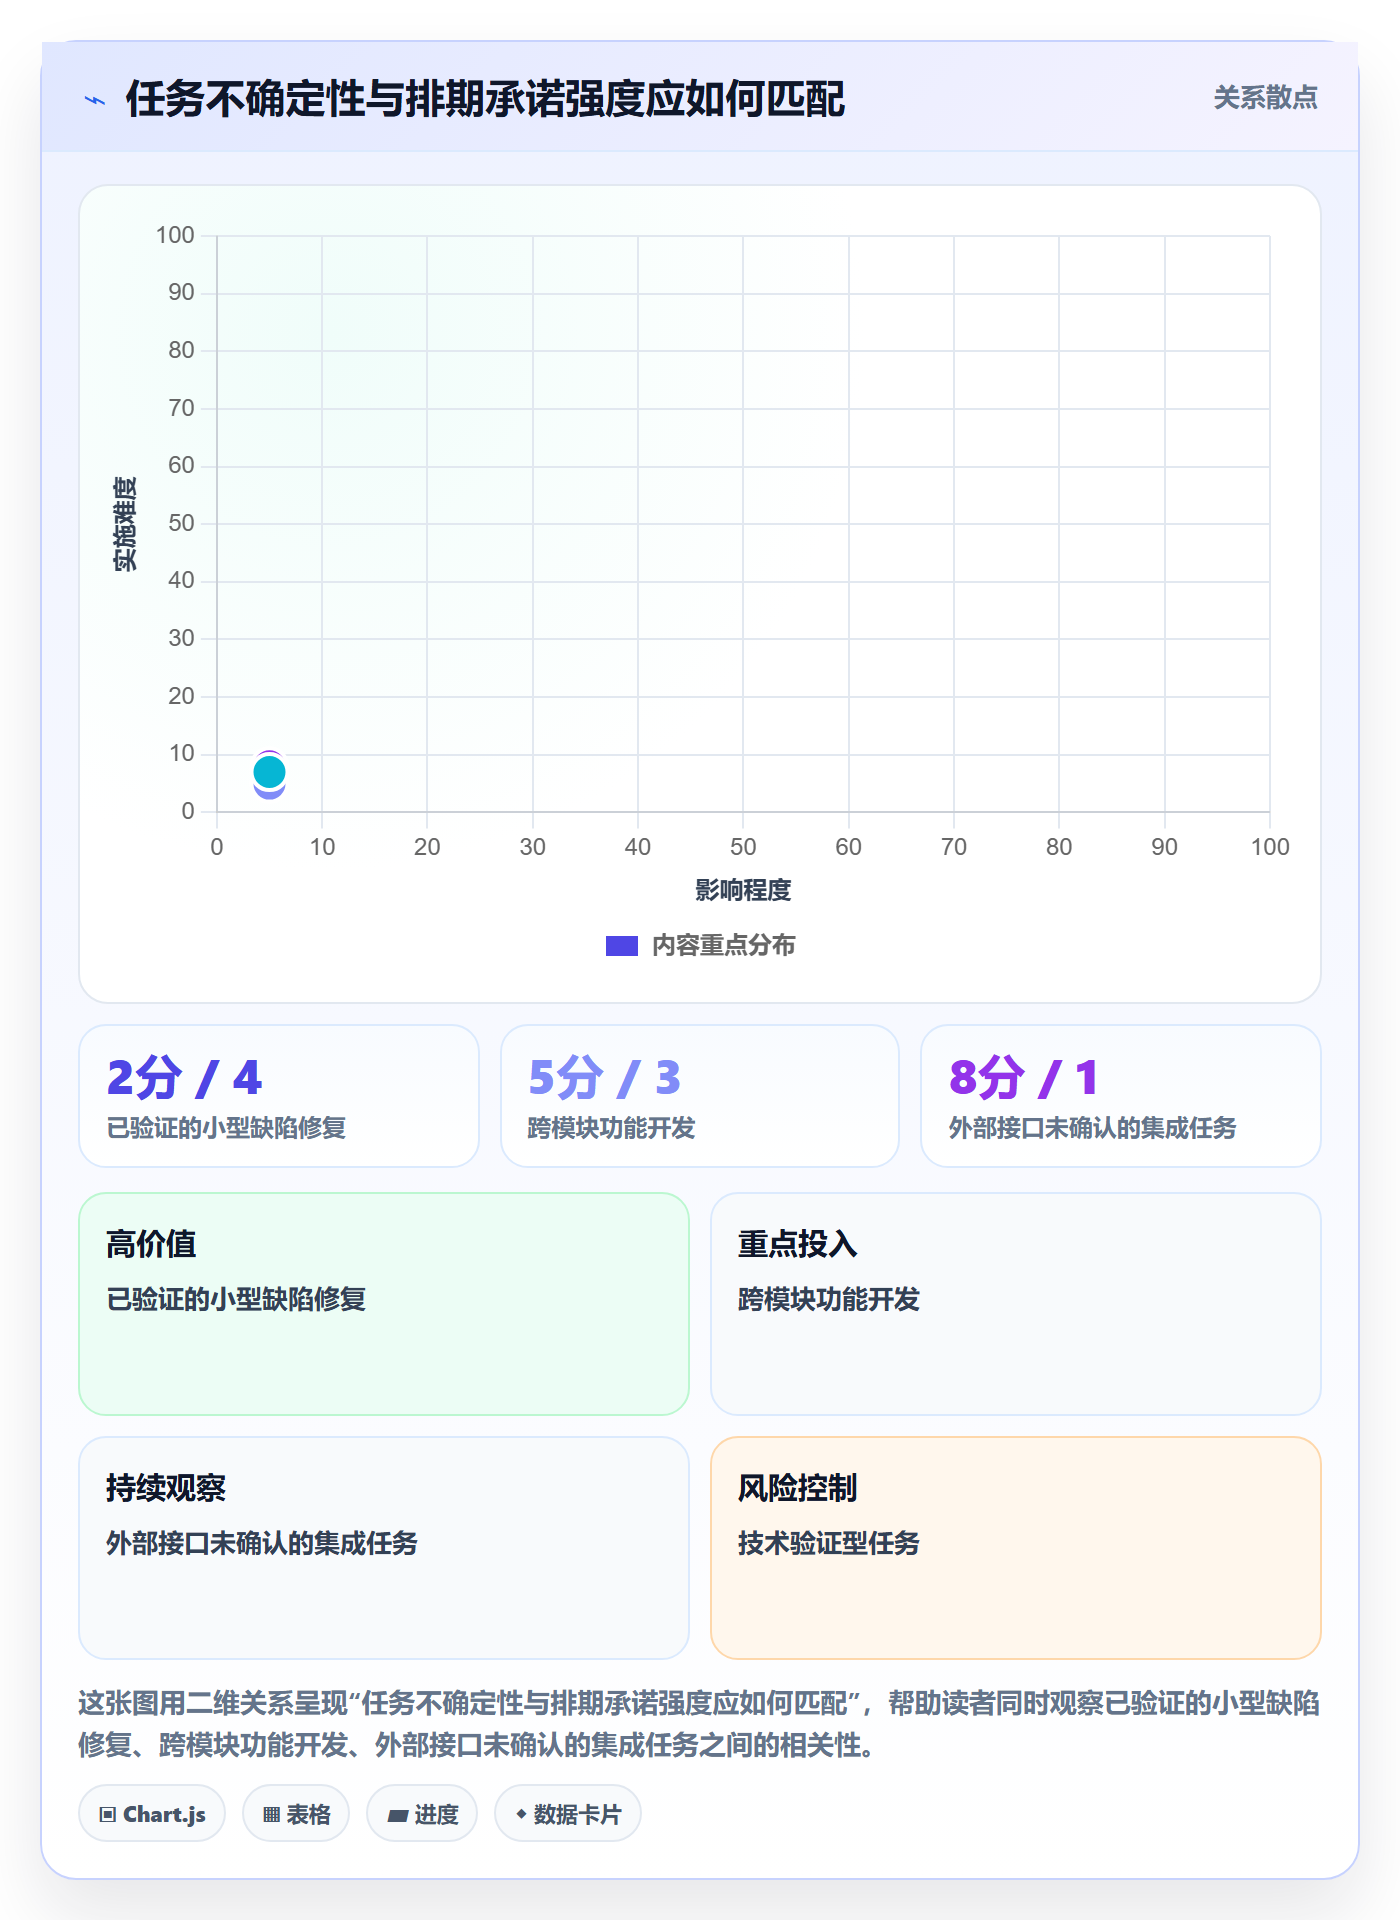Select the 8分 / 1 score card
This screenshot has height=1920, width=1400.
[1121, 1096]
